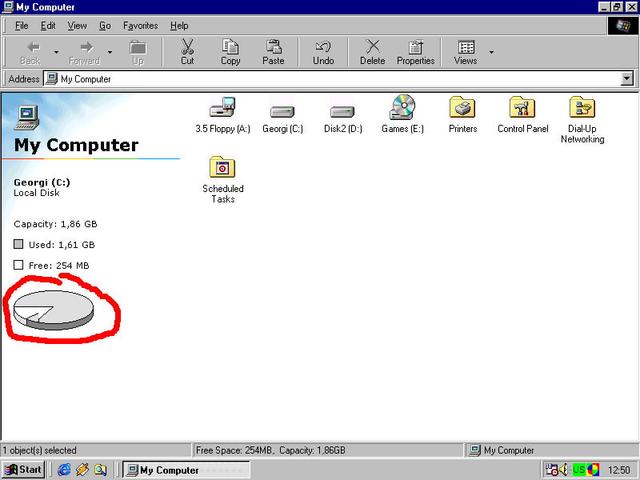This screenshot has height=480, width=640.
Task: Click the "Used: 1,61 GB" label
Action: (62, 244)
